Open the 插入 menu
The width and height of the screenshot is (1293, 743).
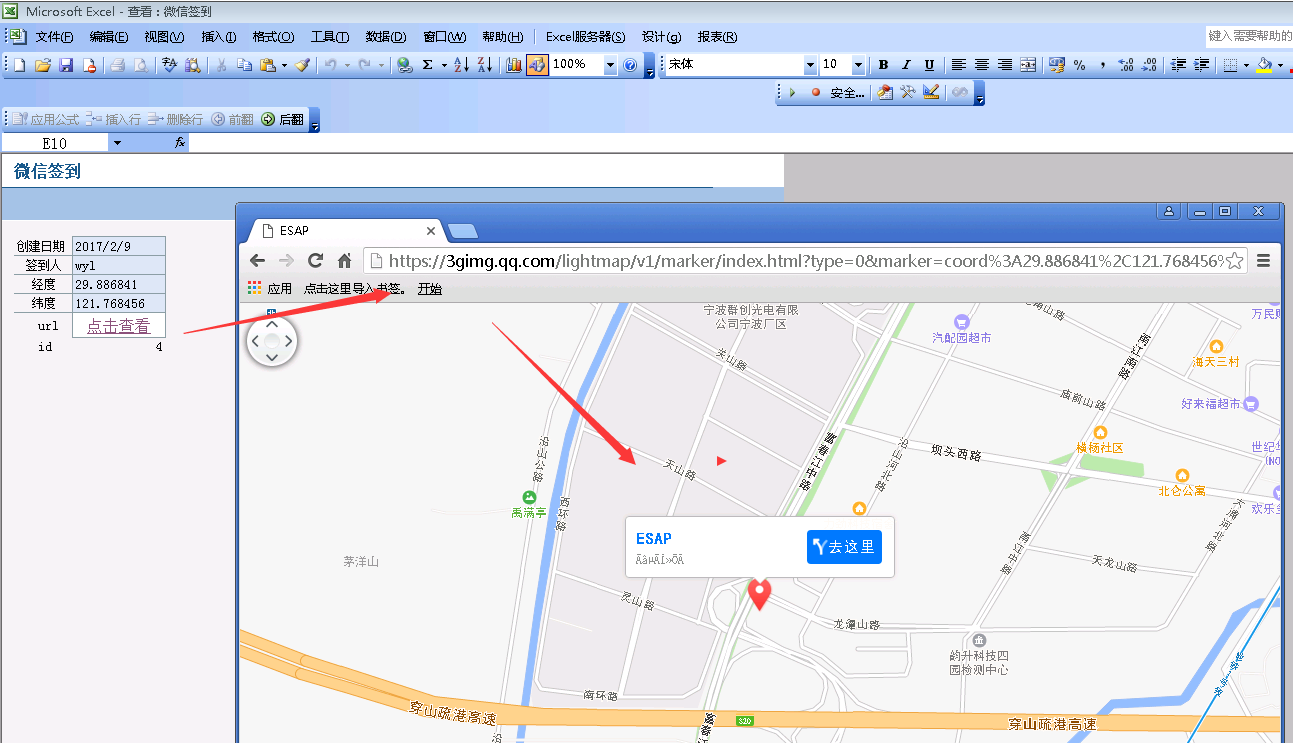pos(218,37)
